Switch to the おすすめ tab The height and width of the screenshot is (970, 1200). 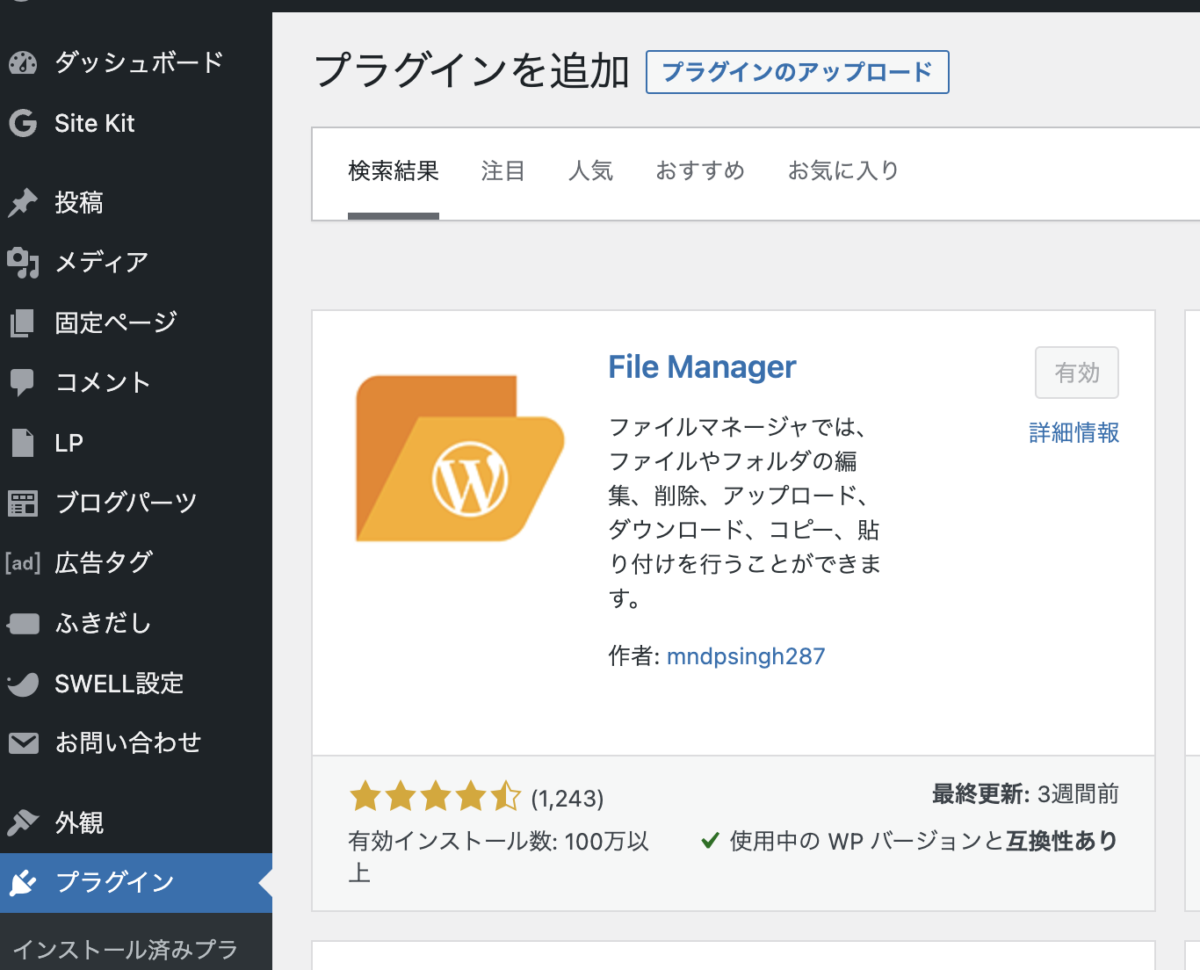tap(700, 171)
